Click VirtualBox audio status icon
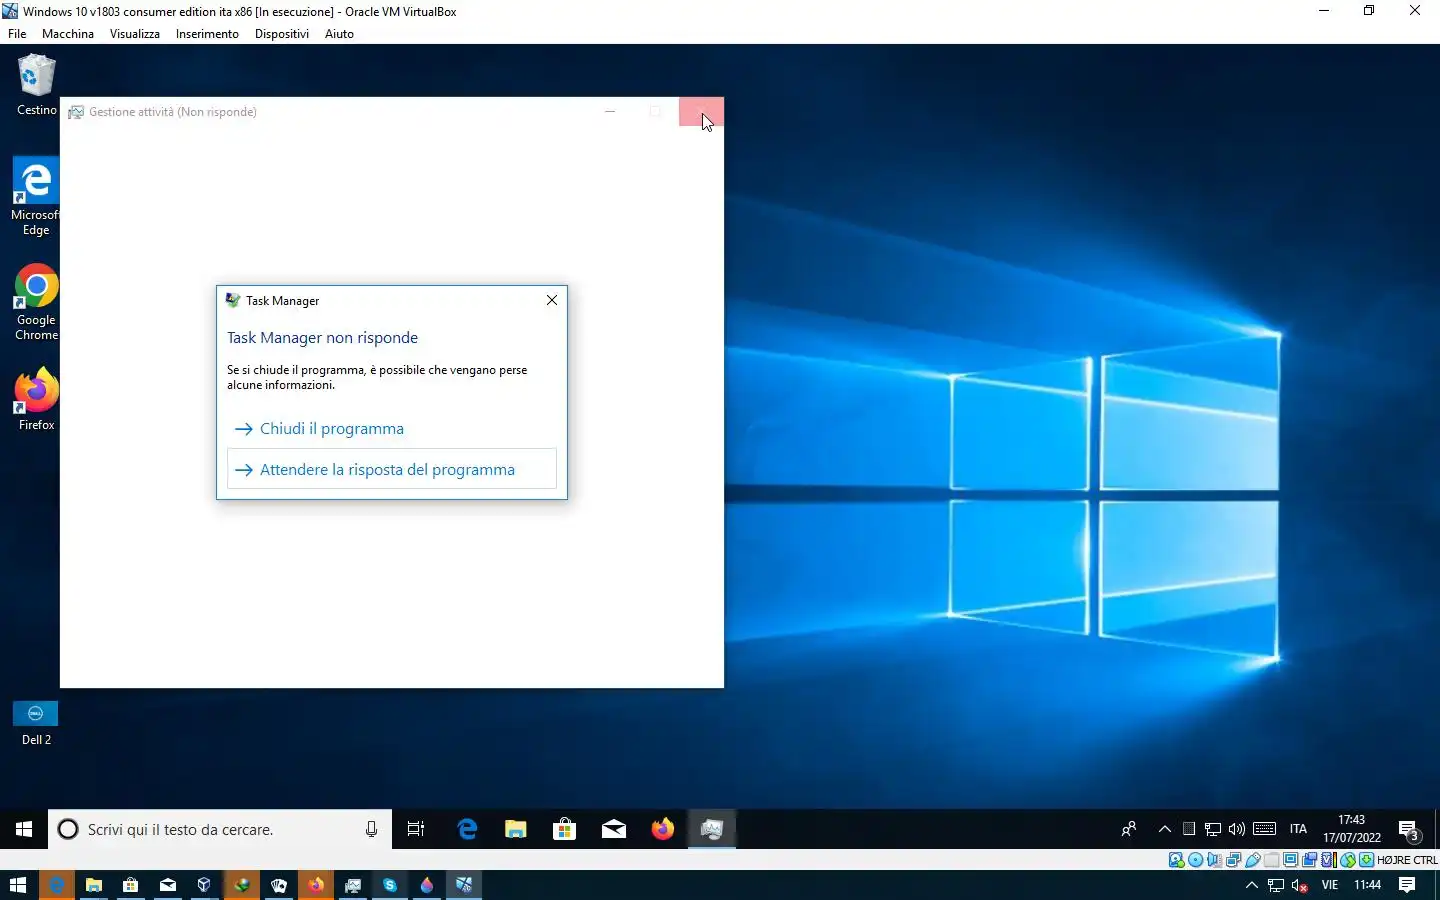The height and width of the screenshot is (900, 1440). click(x=1214, y=860)
